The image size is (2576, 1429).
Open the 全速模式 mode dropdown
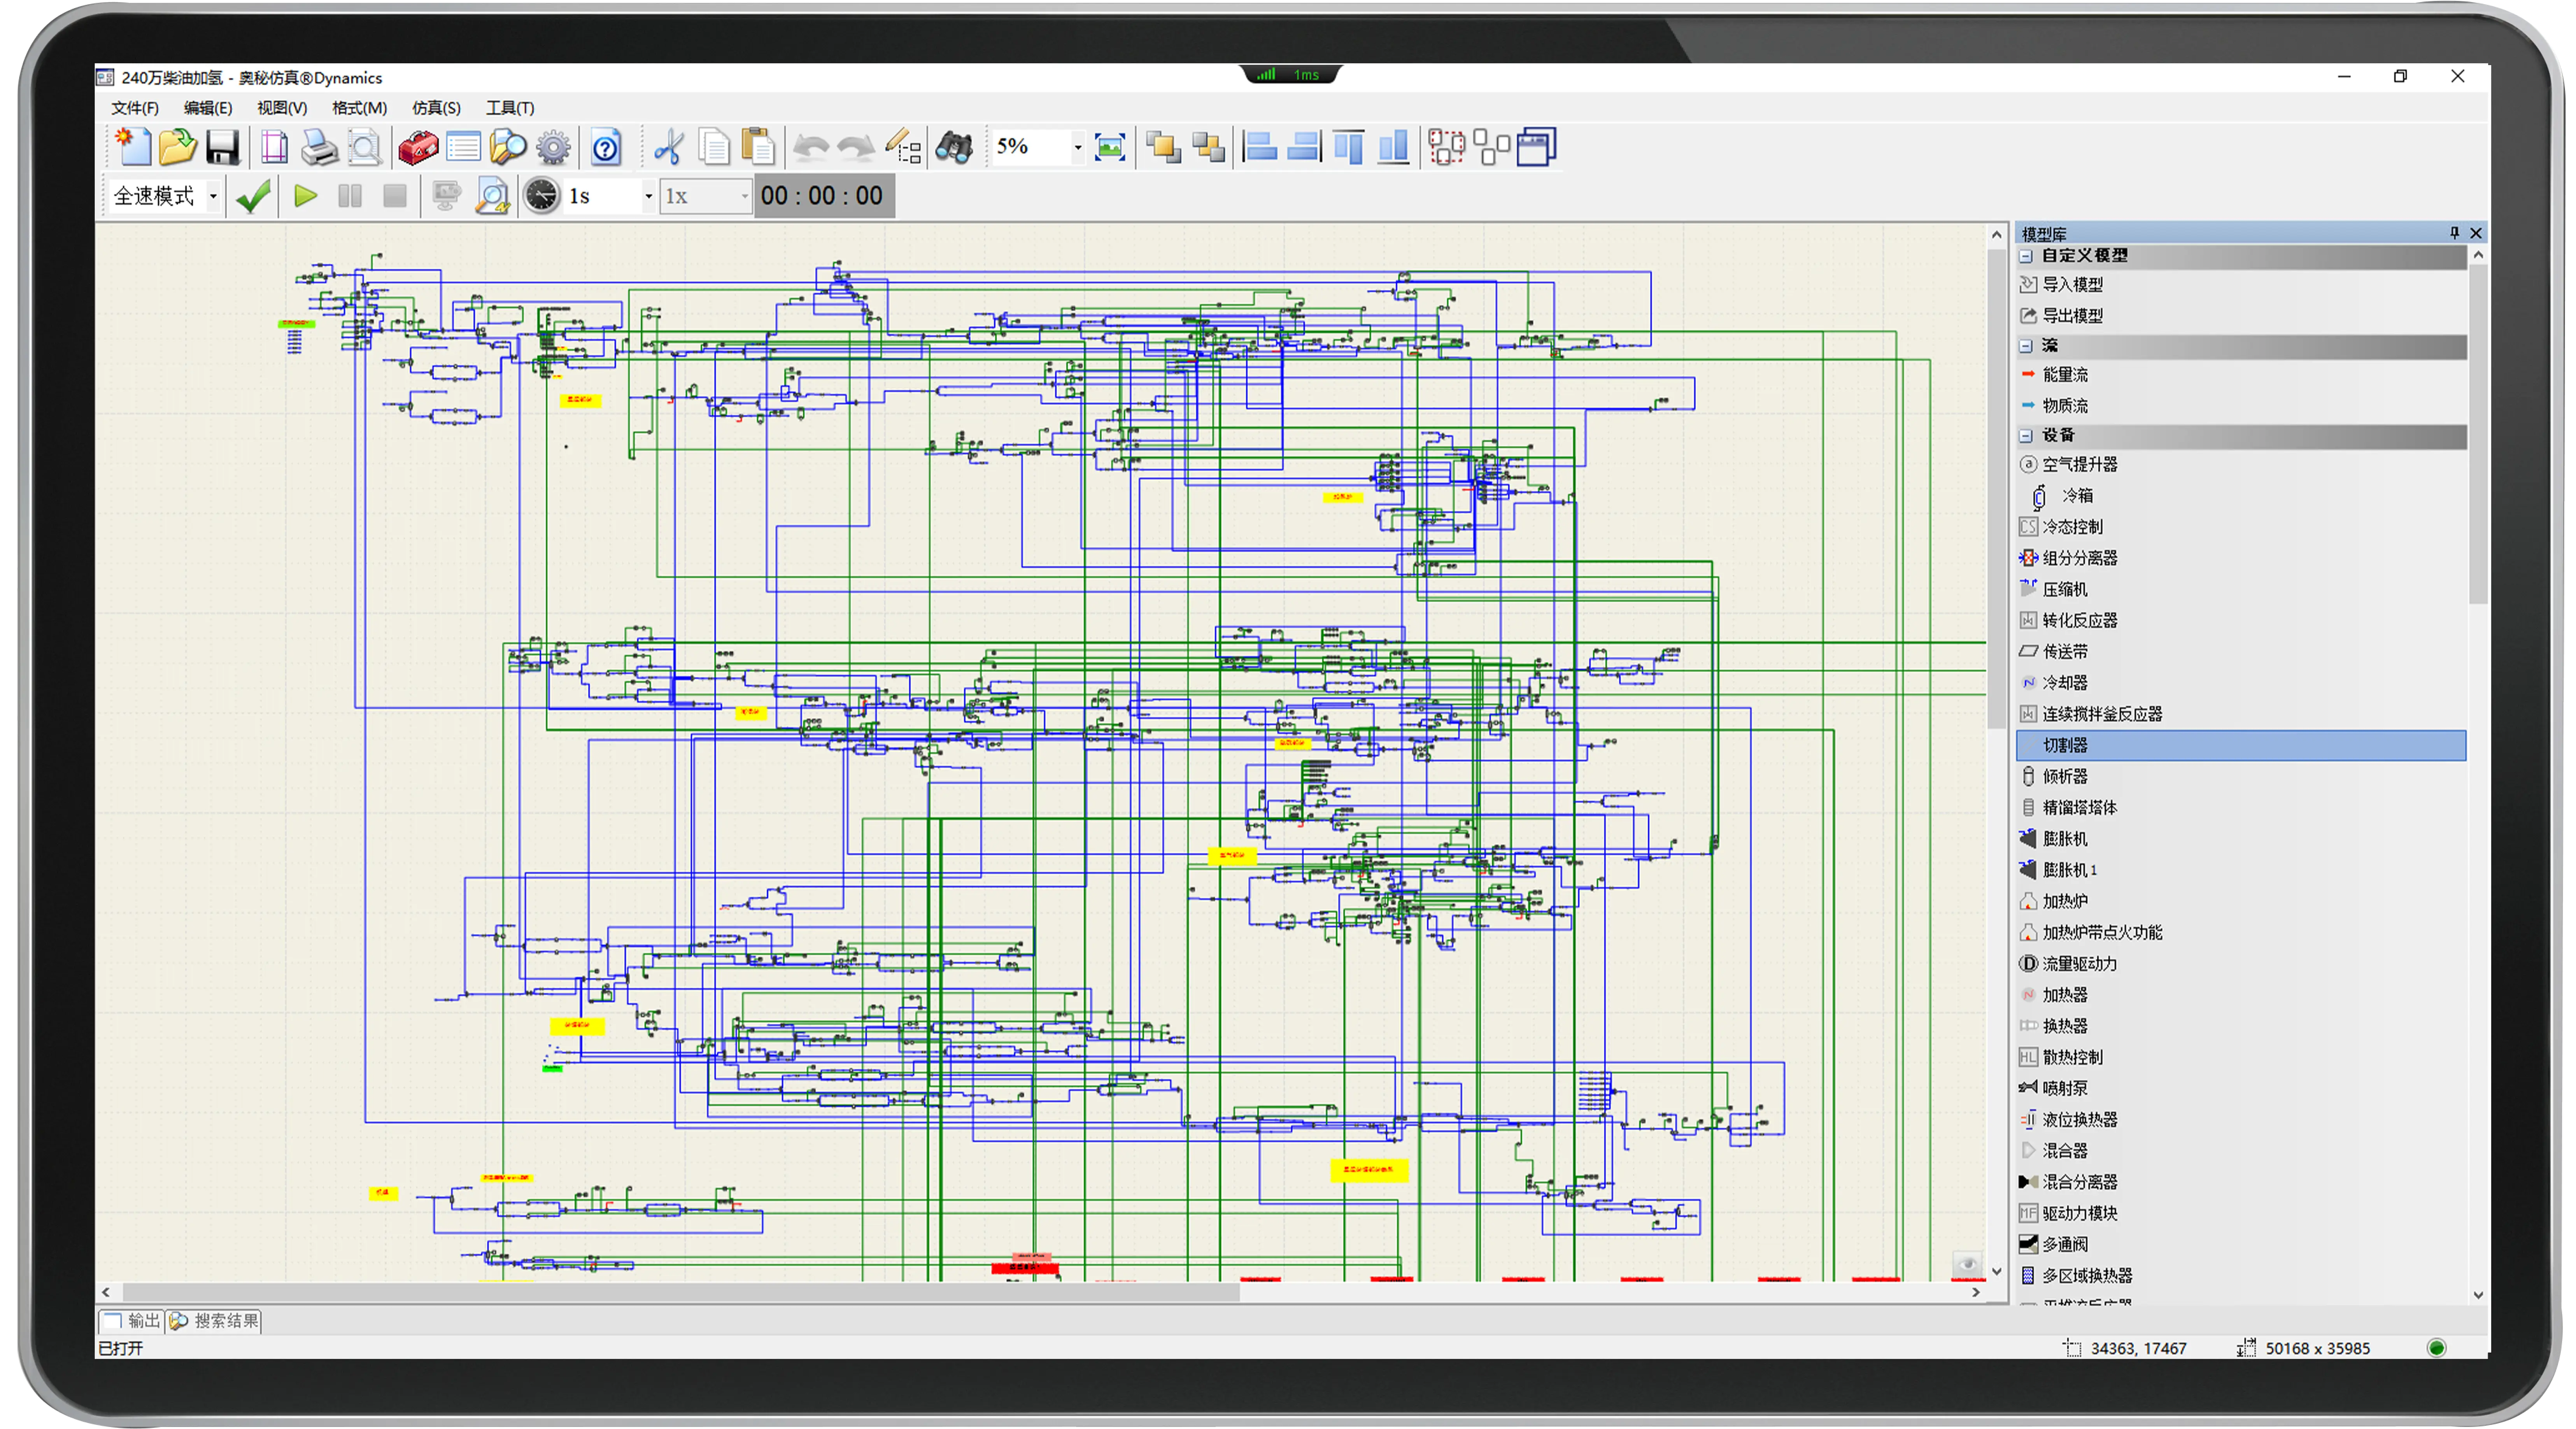[213, 196]
